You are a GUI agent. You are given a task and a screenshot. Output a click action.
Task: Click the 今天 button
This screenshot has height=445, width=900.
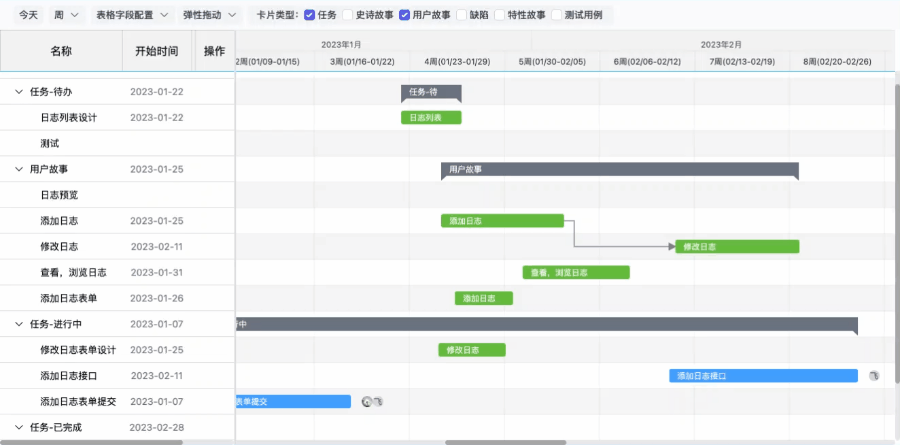(x=29, y=15)
